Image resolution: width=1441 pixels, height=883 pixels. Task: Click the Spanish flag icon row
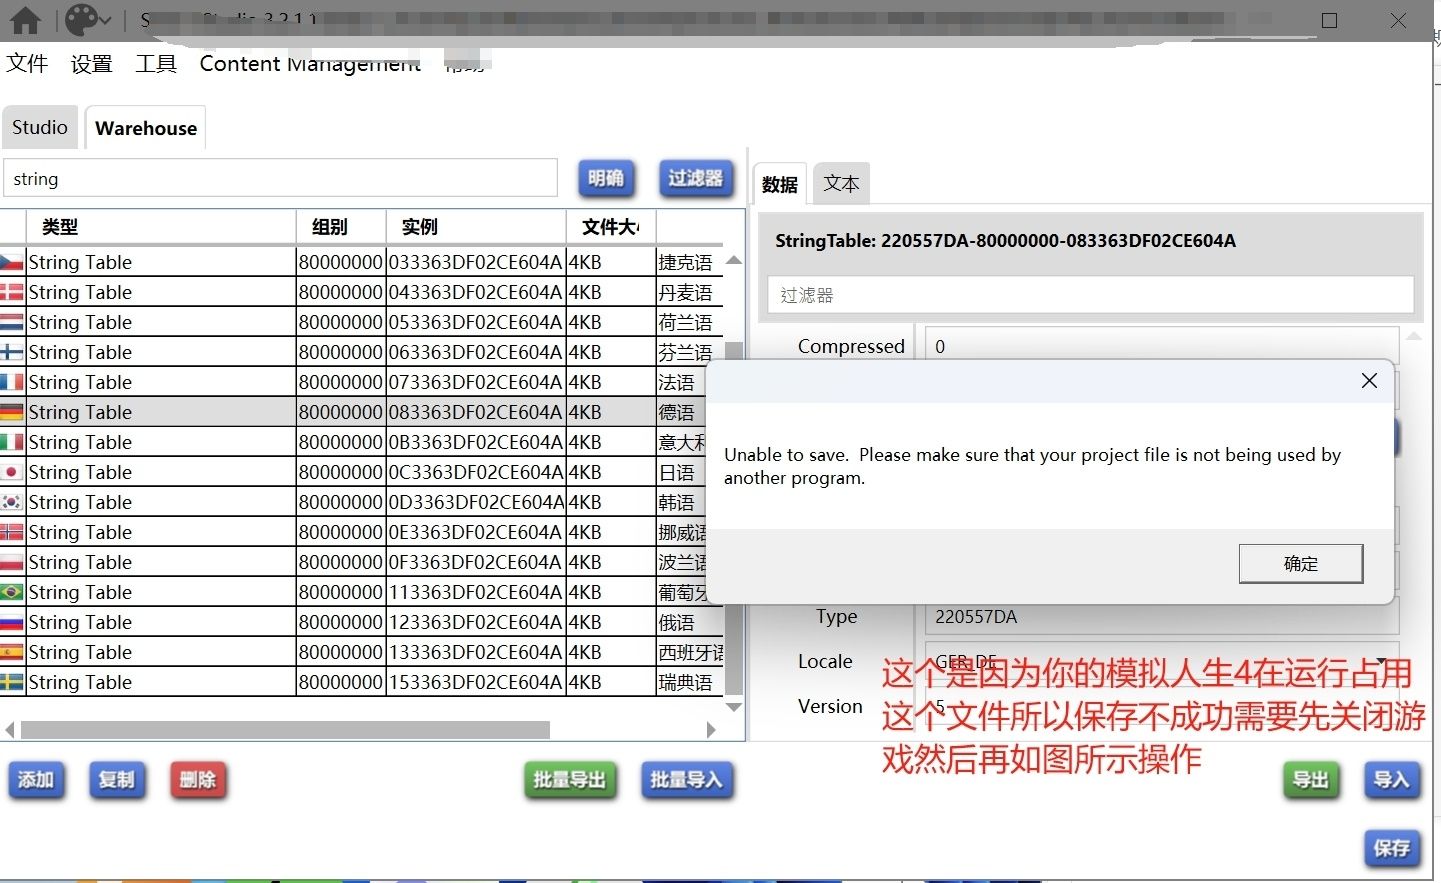point(12,652)
